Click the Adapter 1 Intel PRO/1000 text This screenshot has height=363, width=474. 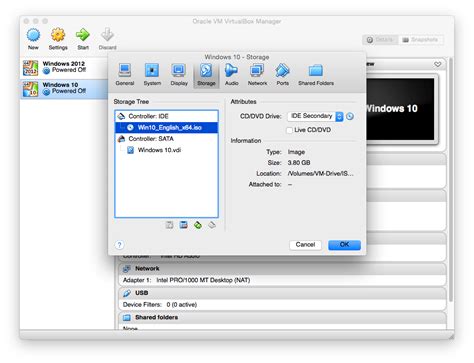[186, 280]
